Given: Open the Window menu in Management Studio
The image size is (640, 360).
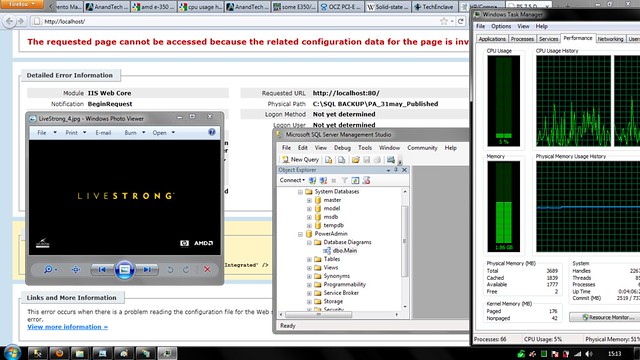Looking at the screenshot, I should pyautogui.click(x=389, y=148).
